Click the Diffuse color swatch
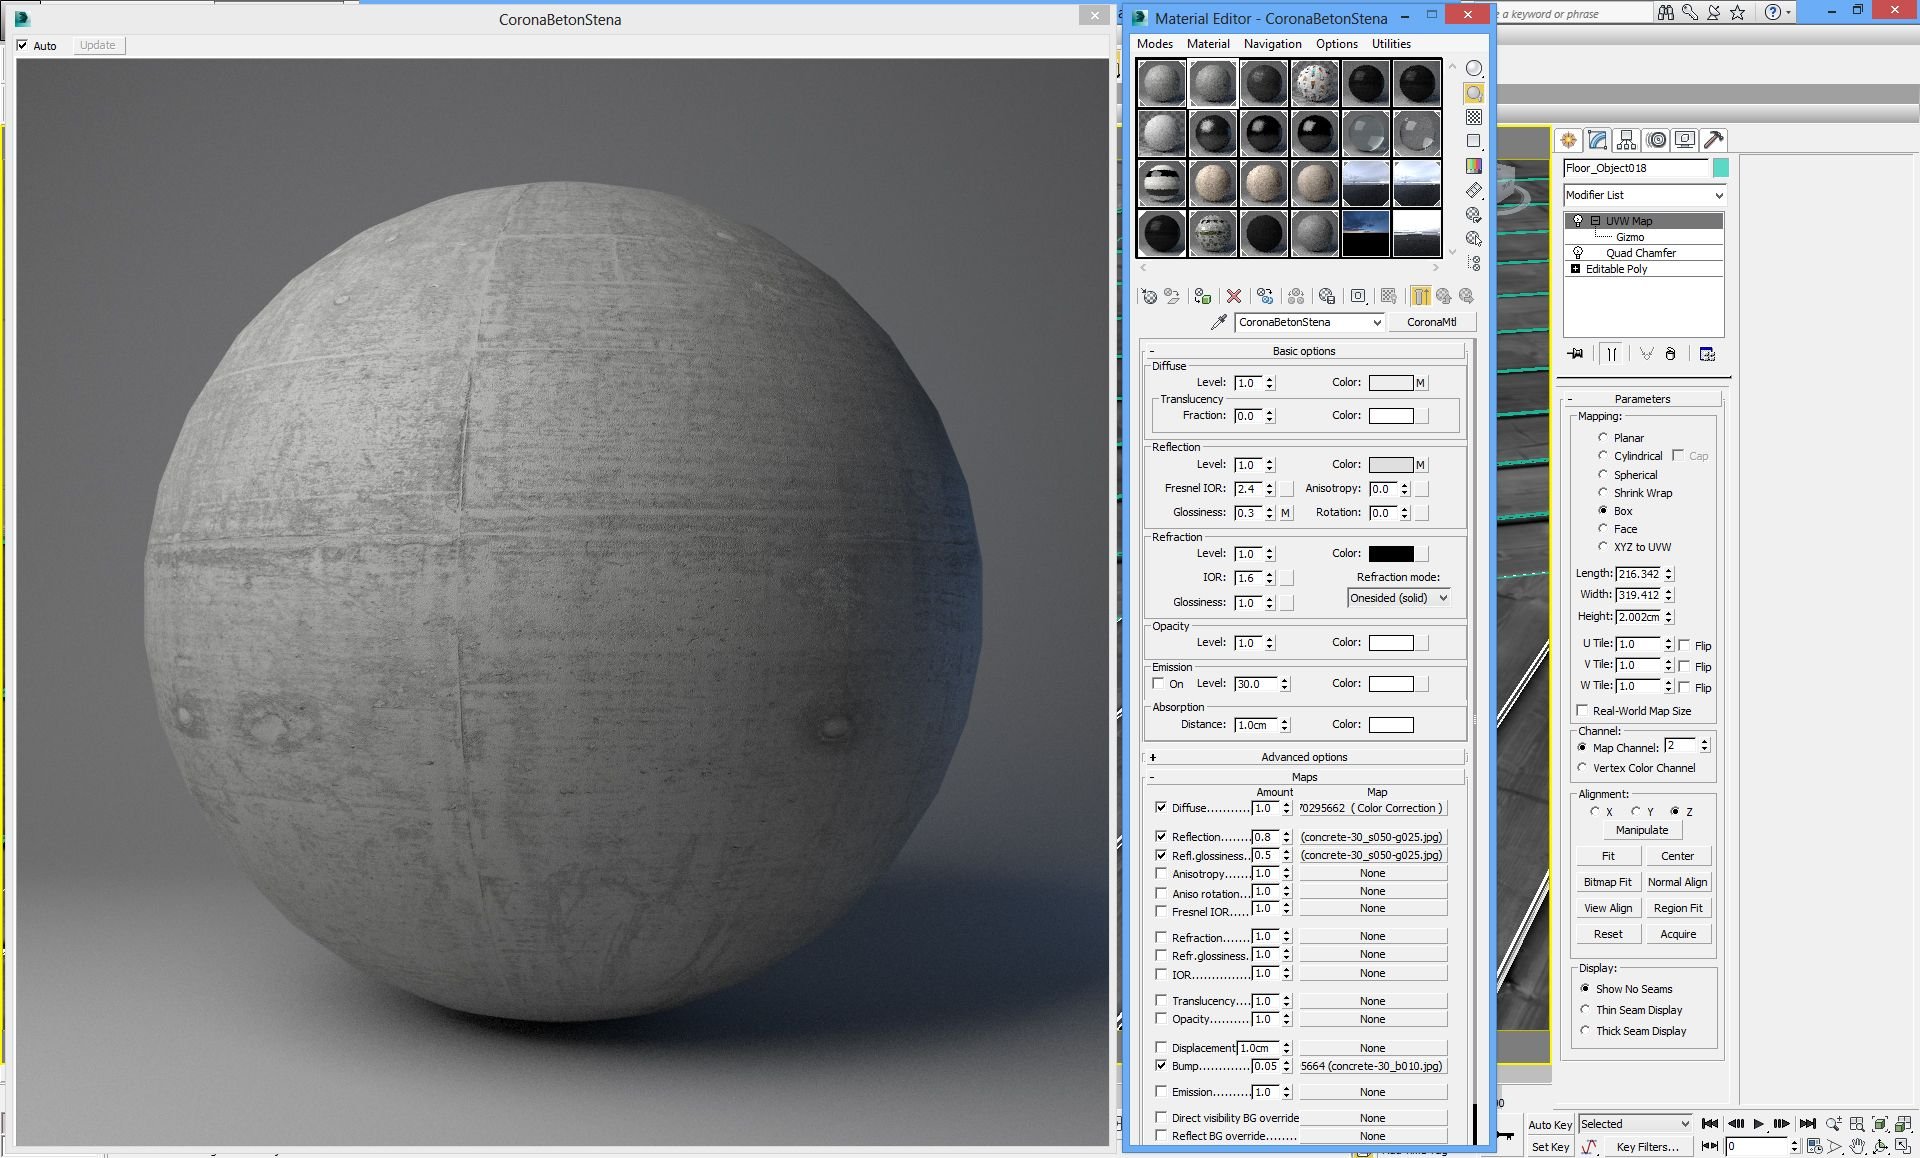Screen dimensions: 1920x1158 [x=1390, y=383]
